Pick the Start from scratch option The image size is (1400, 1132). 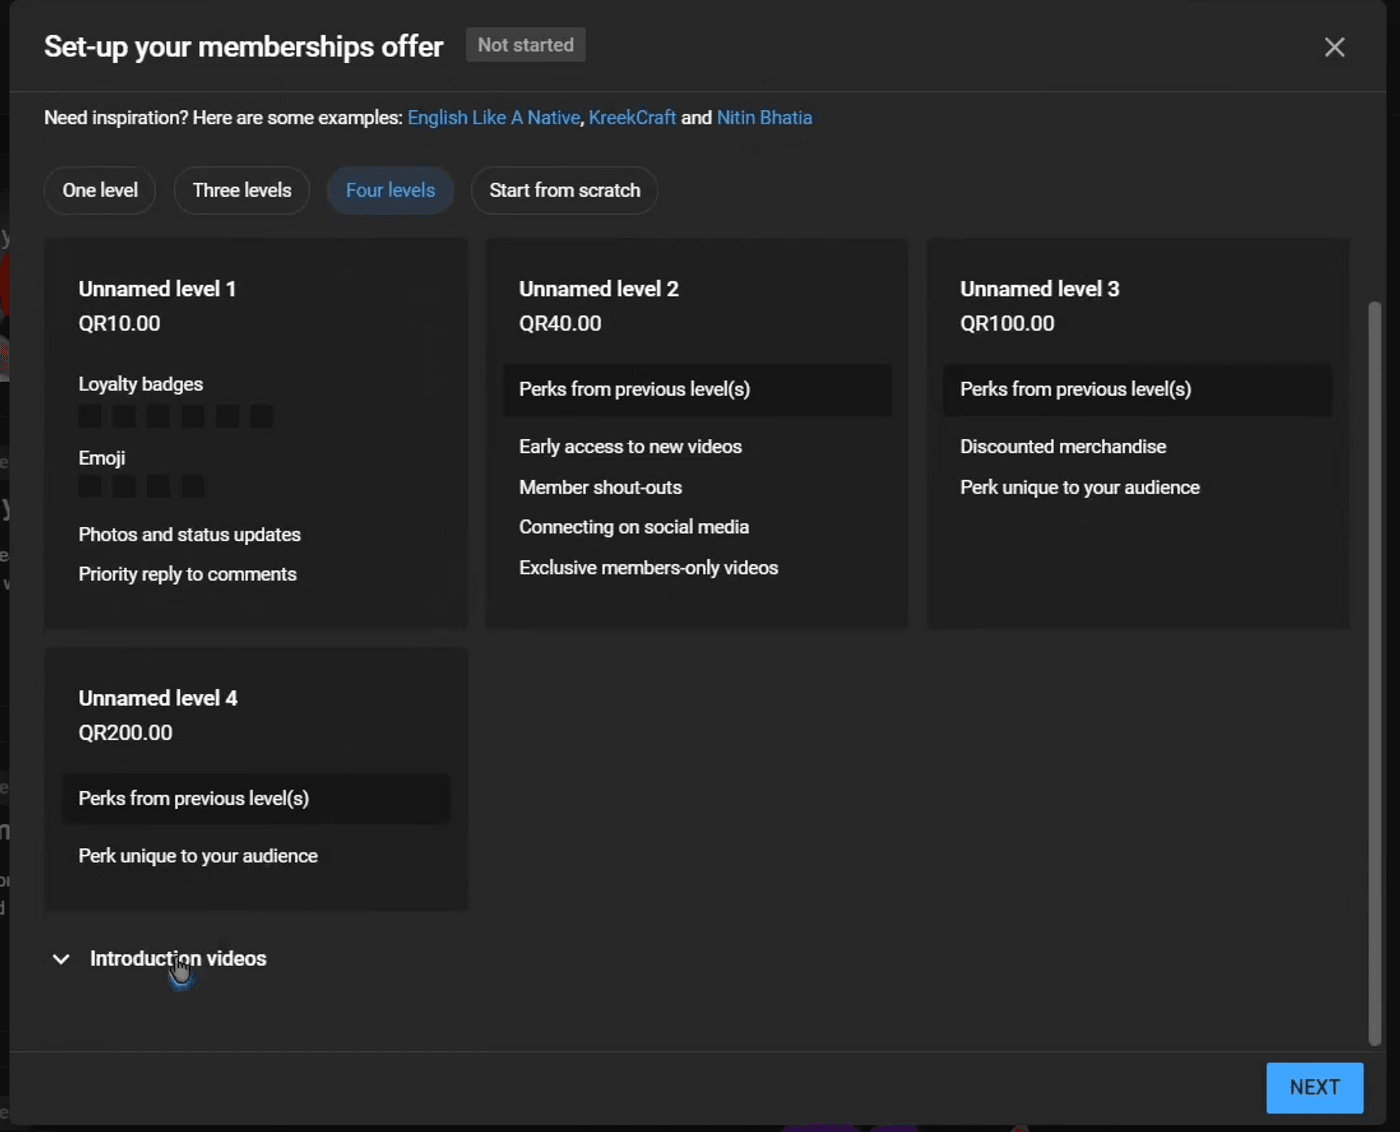(x=564, y=190)
